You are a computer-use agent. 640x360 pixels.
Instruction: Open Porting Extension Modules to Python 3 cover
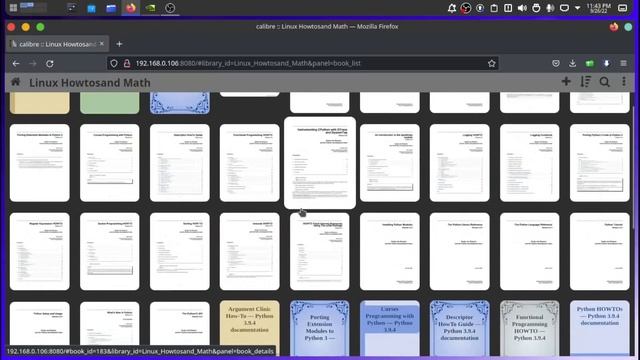[x=320, y=327]
